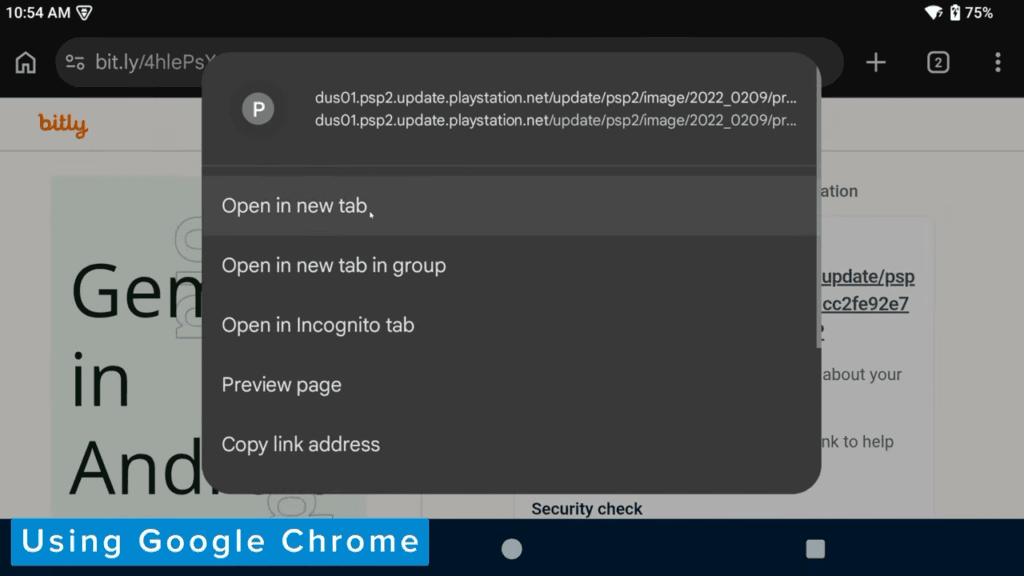Image resolution: width=1024 pixels, height=576 pixels.
Task: Open a new tab with plus icon
Action: click(x=876, y=63)
